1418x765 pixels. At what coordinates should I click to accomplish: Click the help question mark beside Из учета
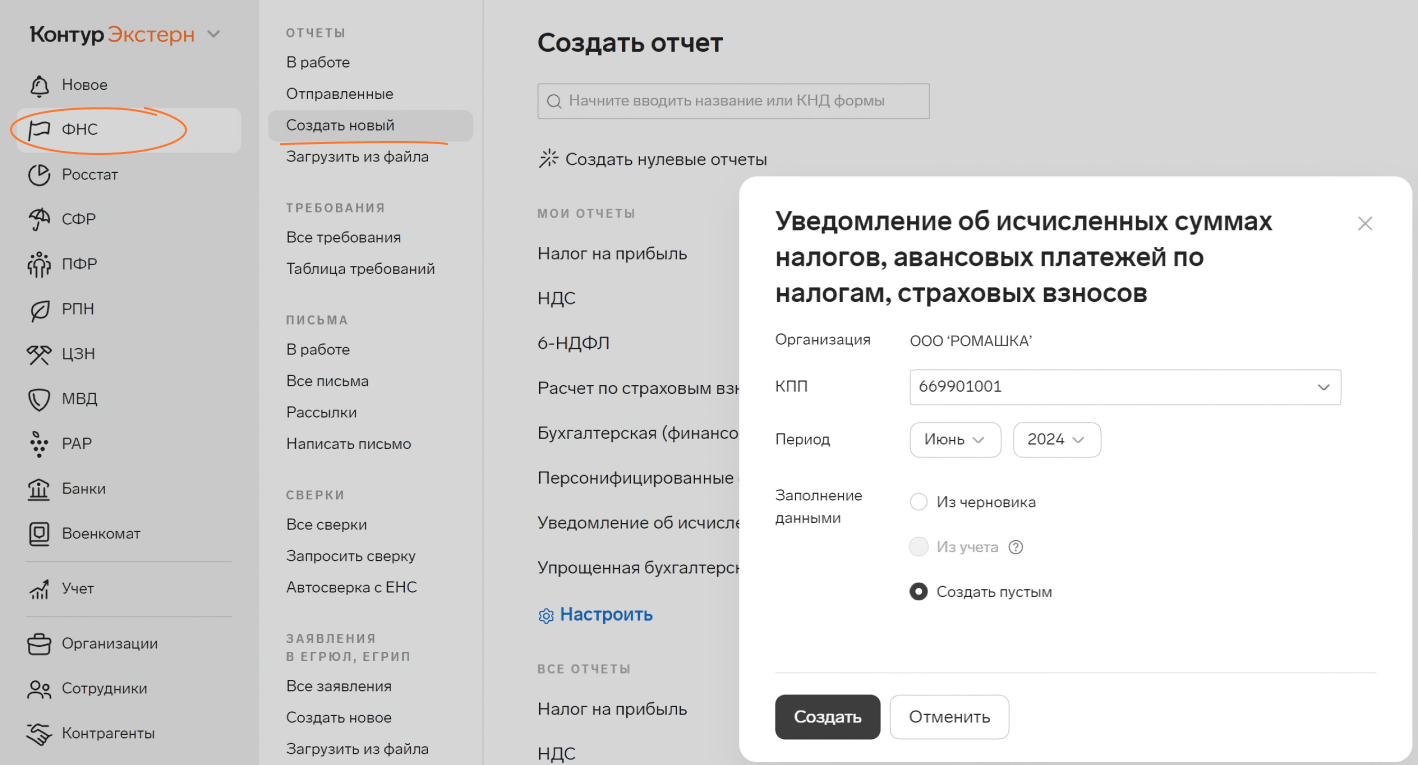pyautogui.click(x=1016, y=547)
